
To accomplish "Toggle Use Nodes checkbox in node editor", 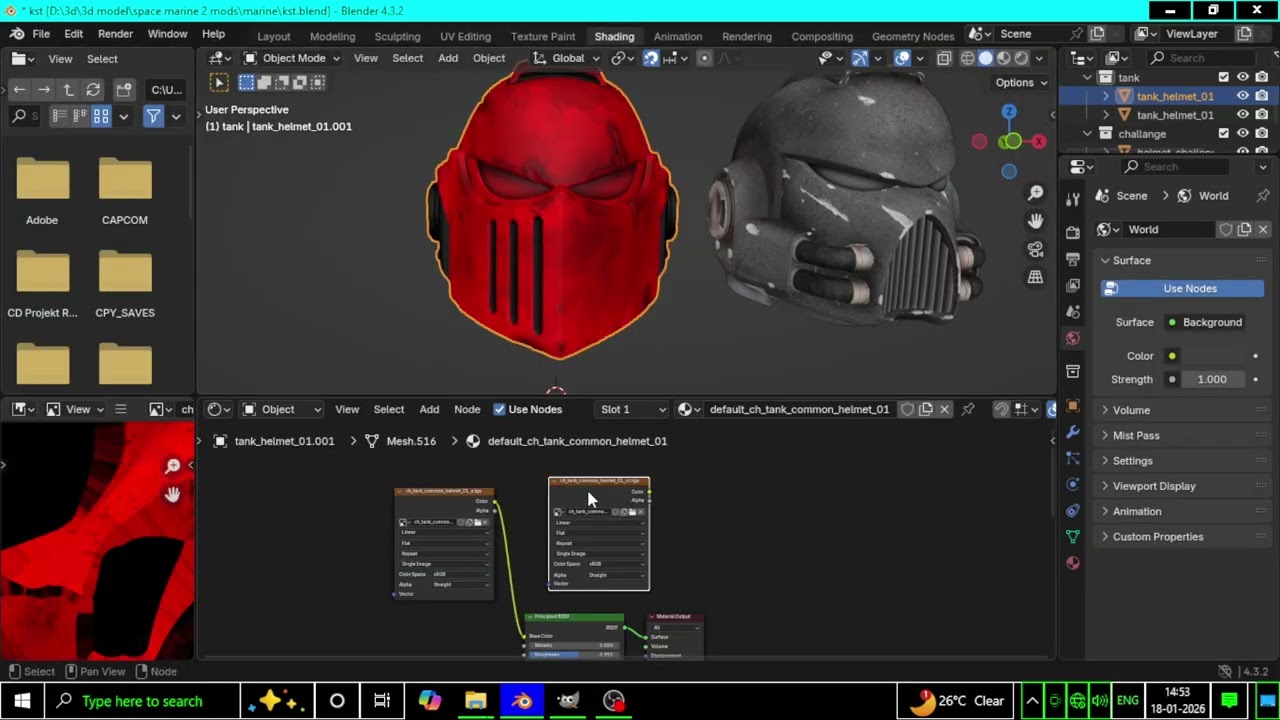I will coord(499,409).
